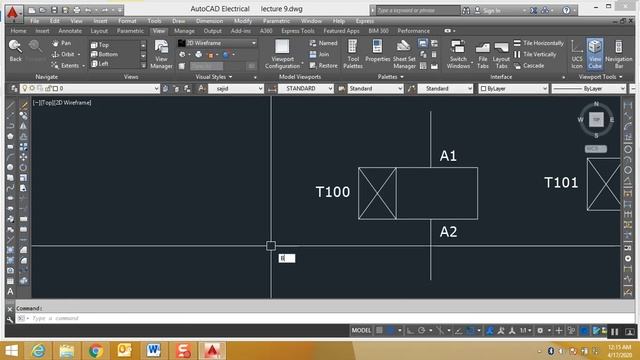Select the Circle tool in Draw toolbar
Image resolution: width=640 pixels, height=360 pixels.
10,167
